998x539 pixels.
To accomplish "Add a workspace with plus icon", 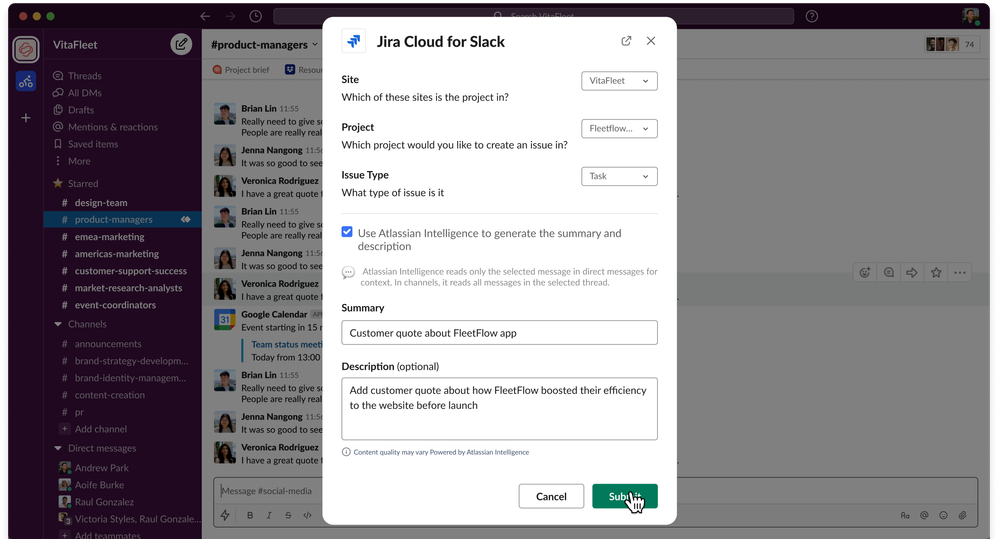I will pos(25,118).
